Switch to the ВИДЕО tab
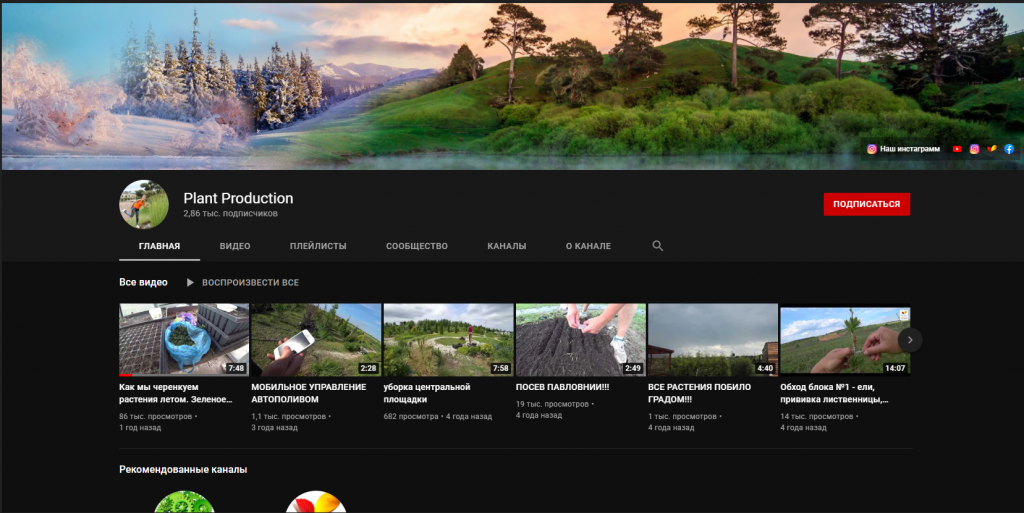 pos(235,246)
